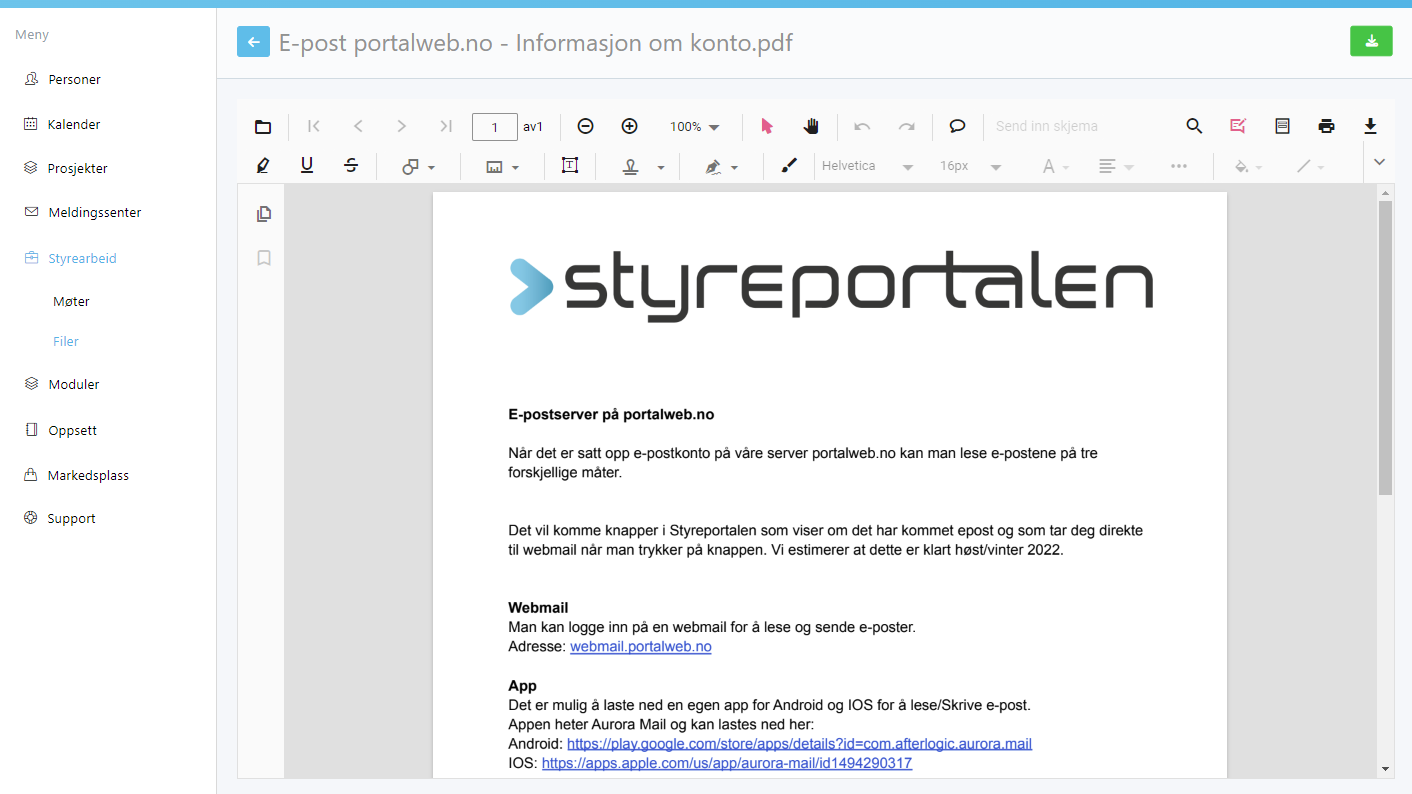
Task: Print the document
Action: click(1326, 126)
